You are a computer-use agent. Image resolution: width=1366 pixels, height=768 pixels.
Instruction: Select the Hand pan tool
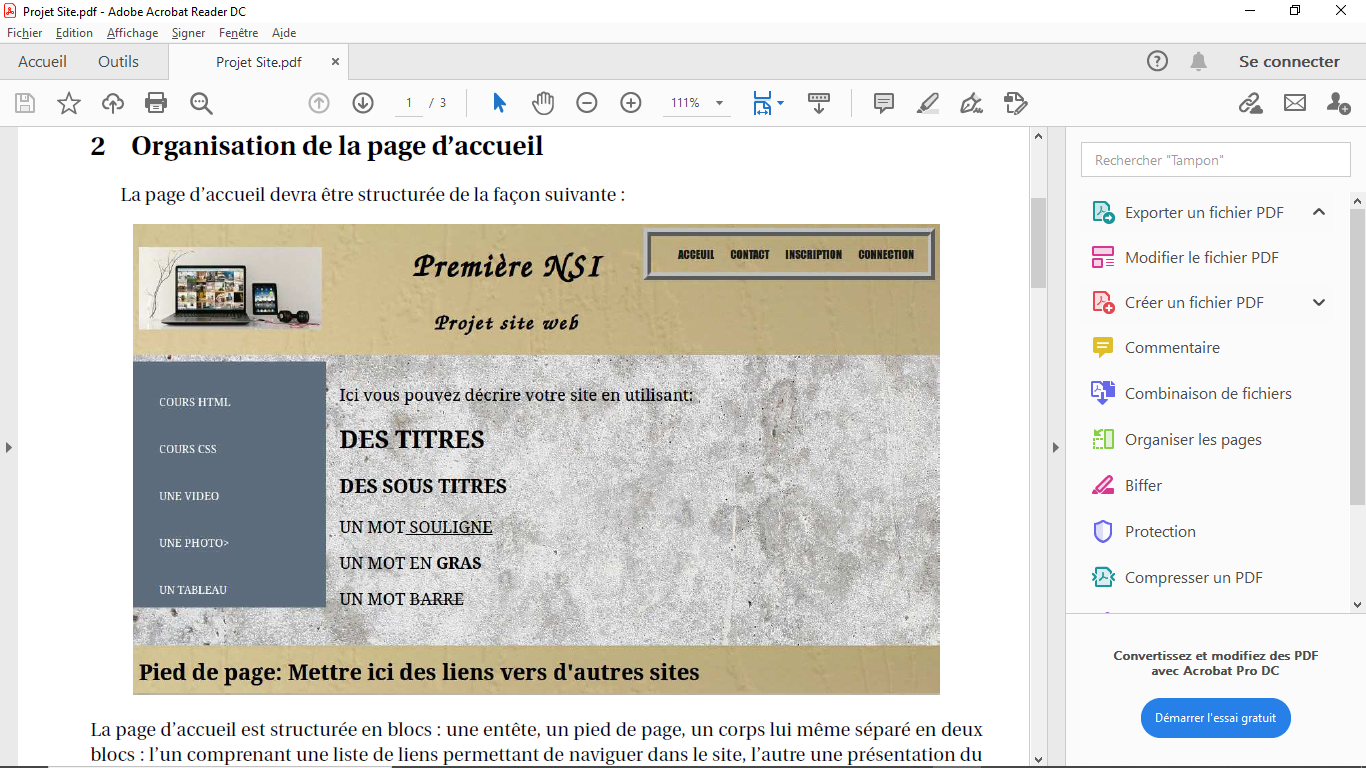click(543, 103)
